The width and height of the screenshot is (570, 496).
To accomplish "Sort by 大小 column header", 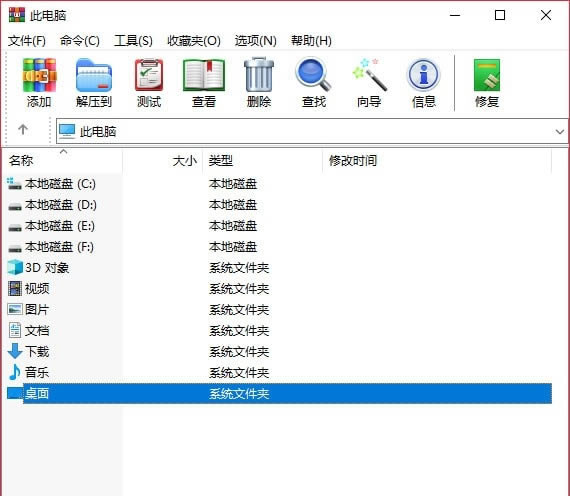I will (162, 160).
